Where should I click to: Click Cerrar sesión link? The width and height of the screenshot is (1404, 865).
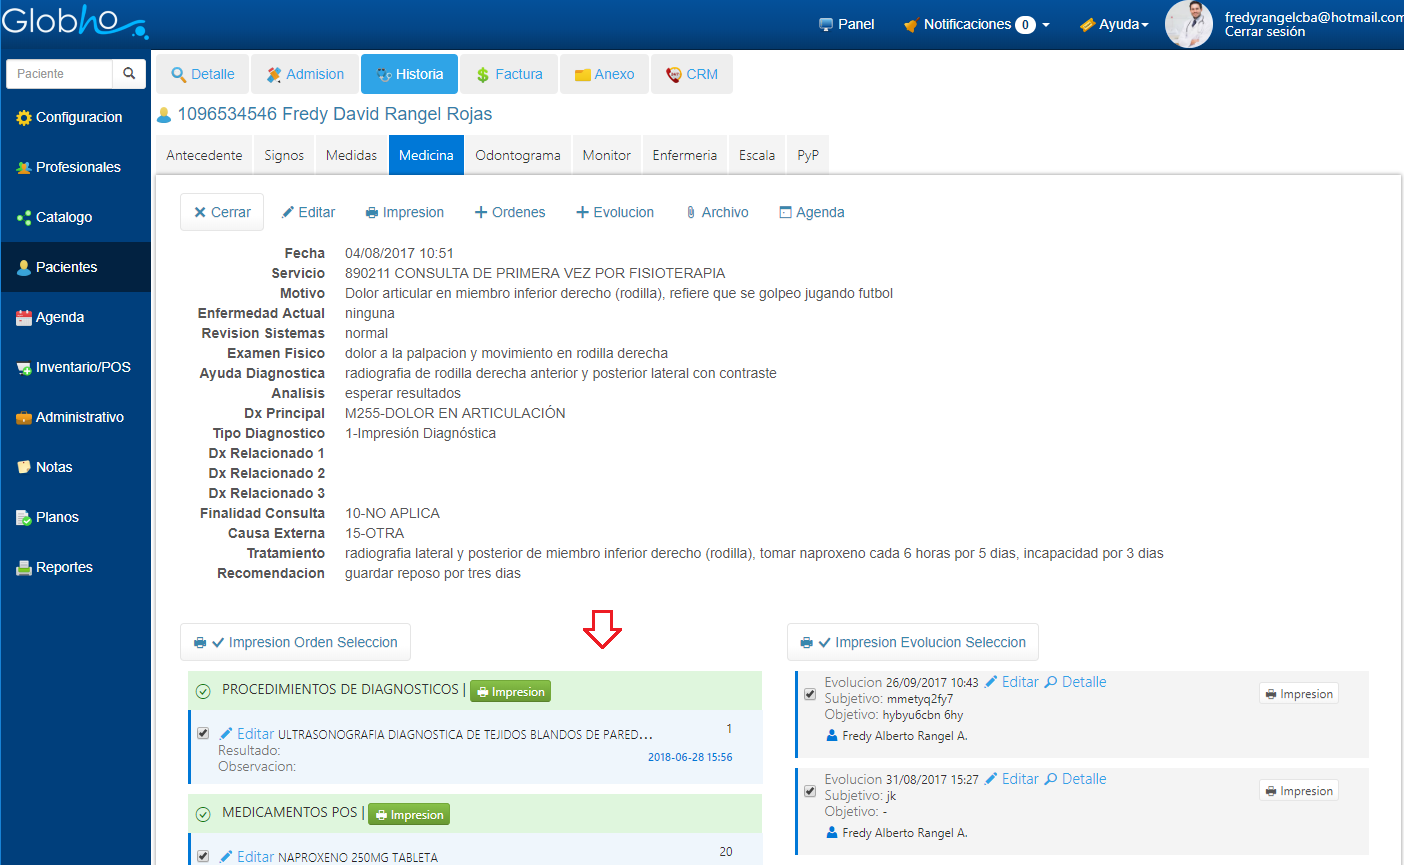(x=1264, y=32)
